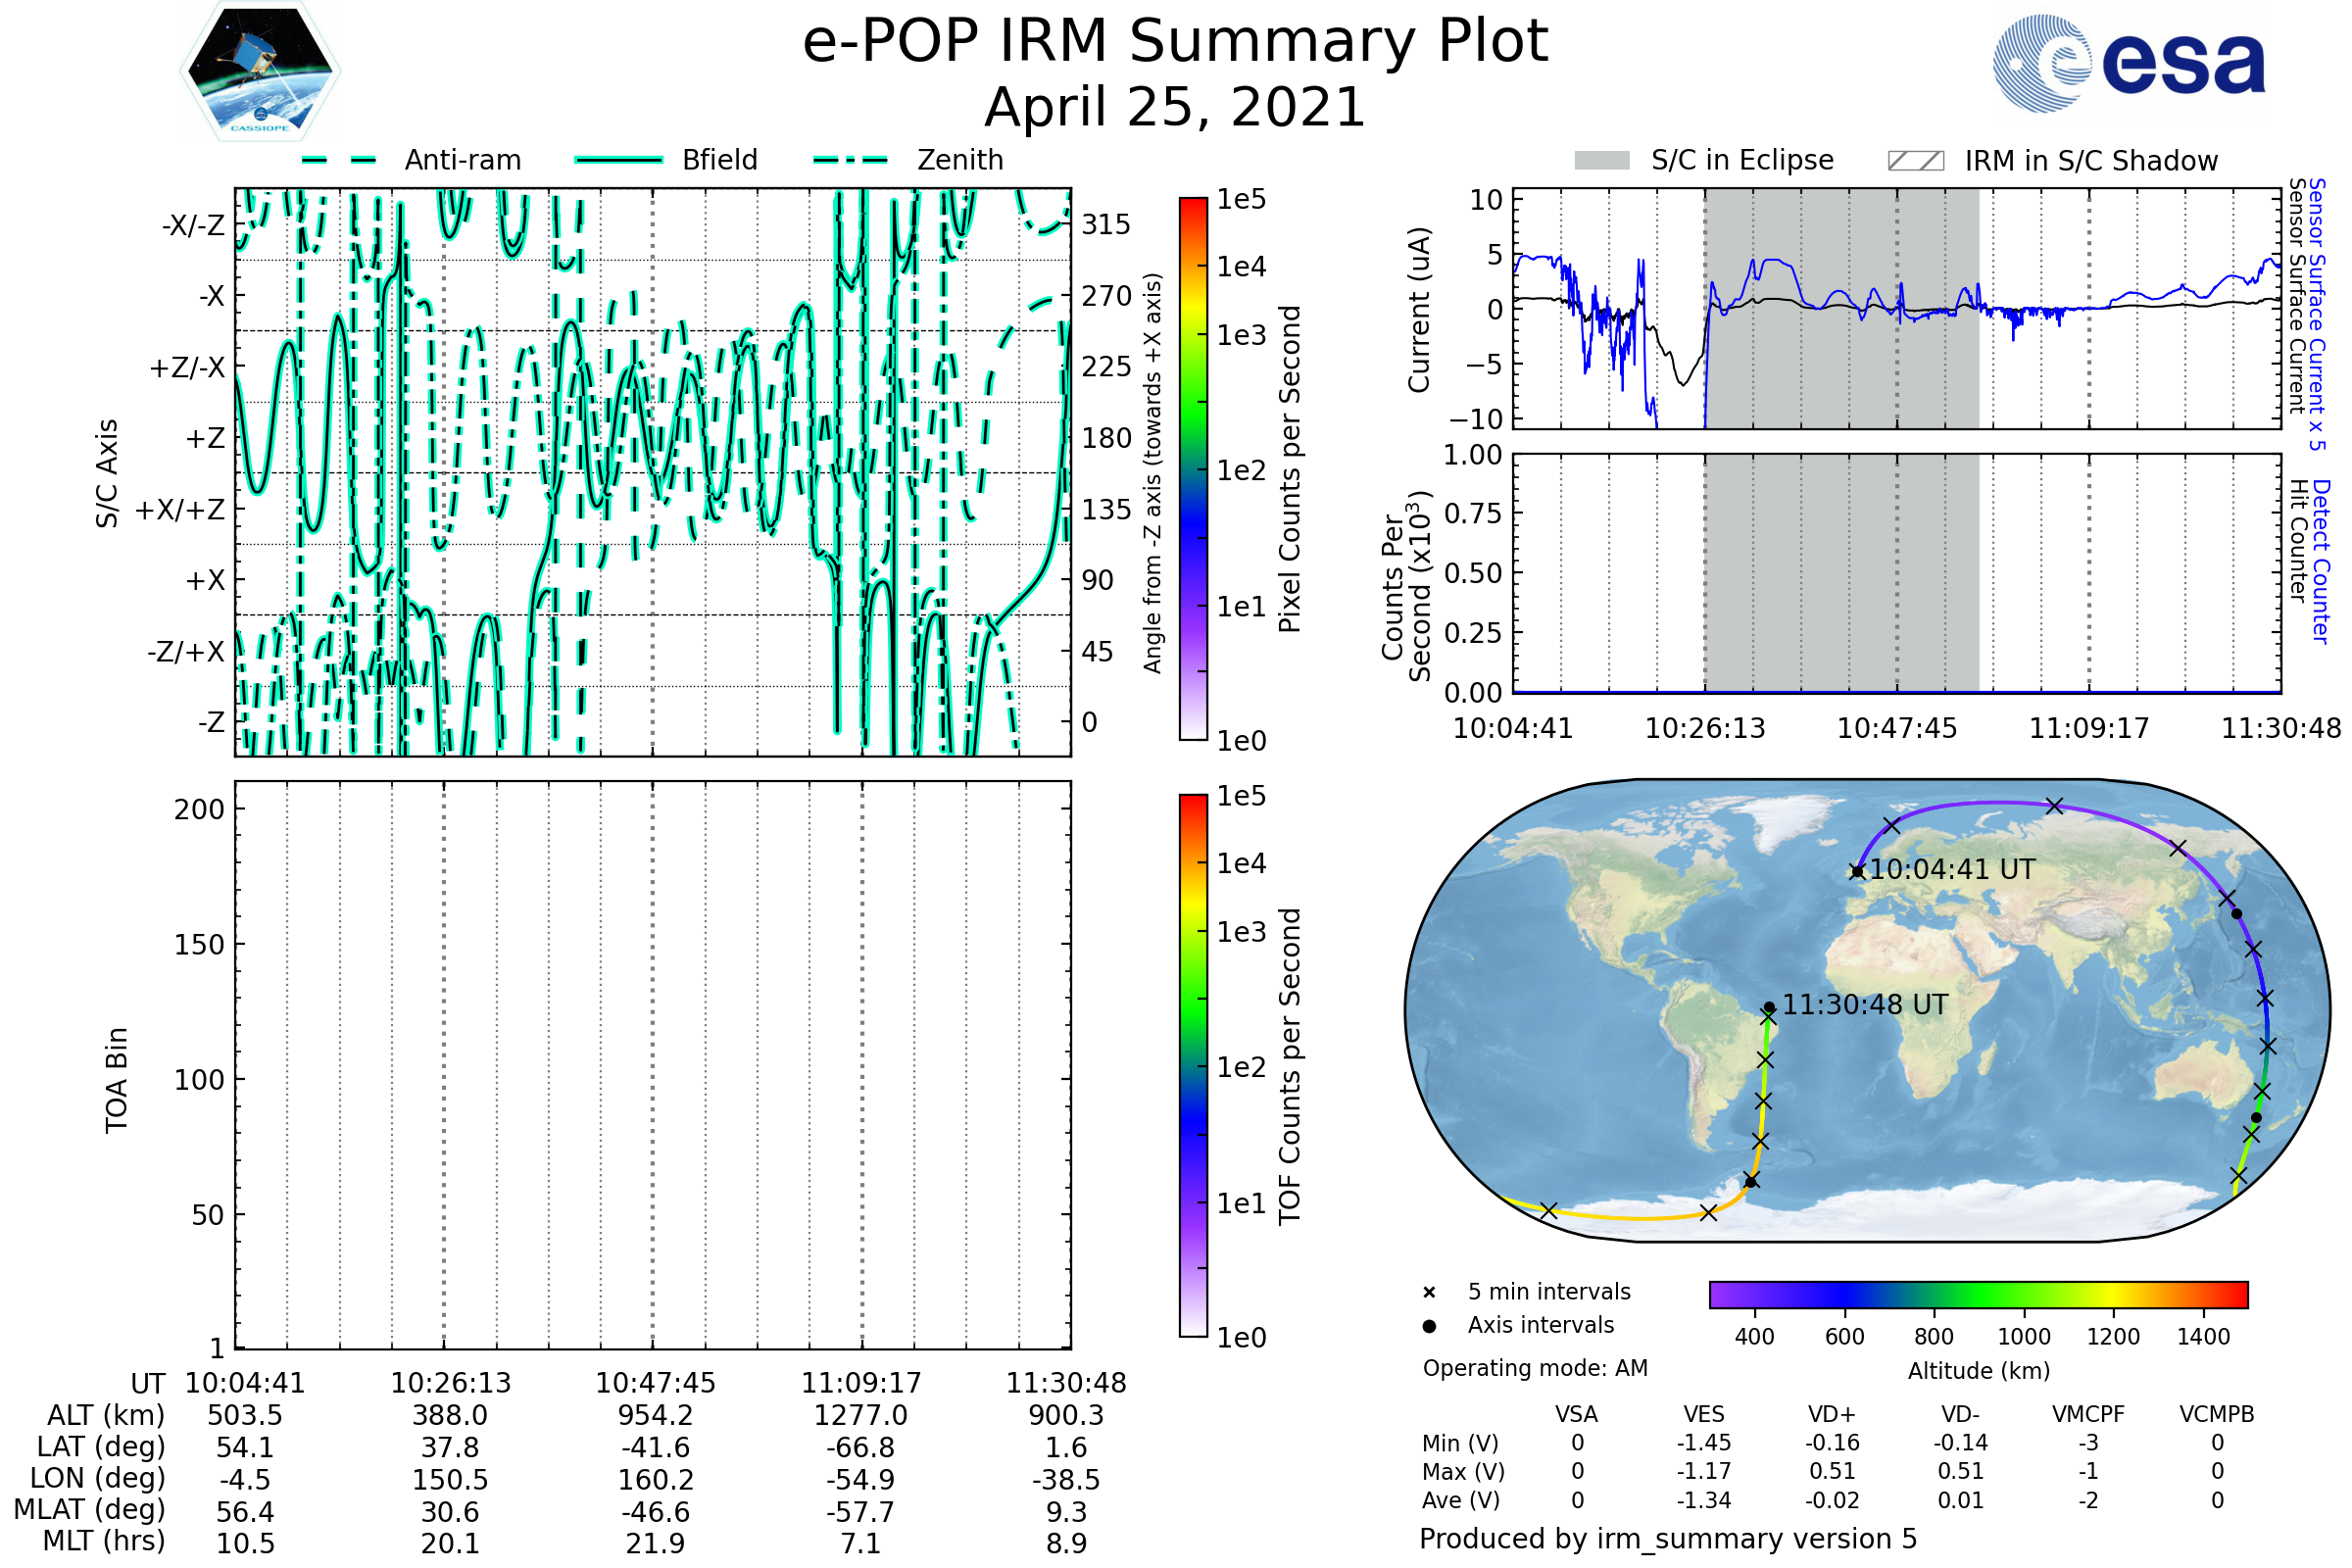Image resolution: width=2352 pixels, height=1568 pixels.
Task: Click the Axis intervals black dot marker
Action: click(x=1429, y=1326)
